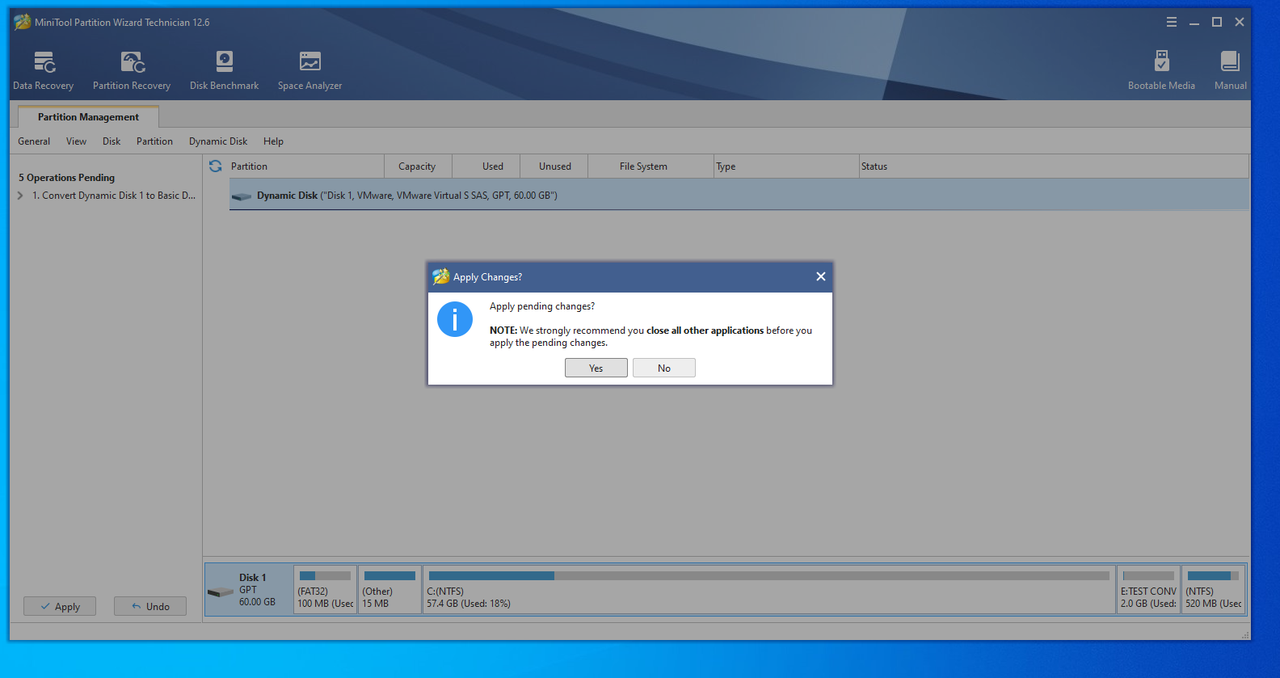The image size is (1280, 678).
Task: Open Partition Recovery tool
Action: pos(132,71)
